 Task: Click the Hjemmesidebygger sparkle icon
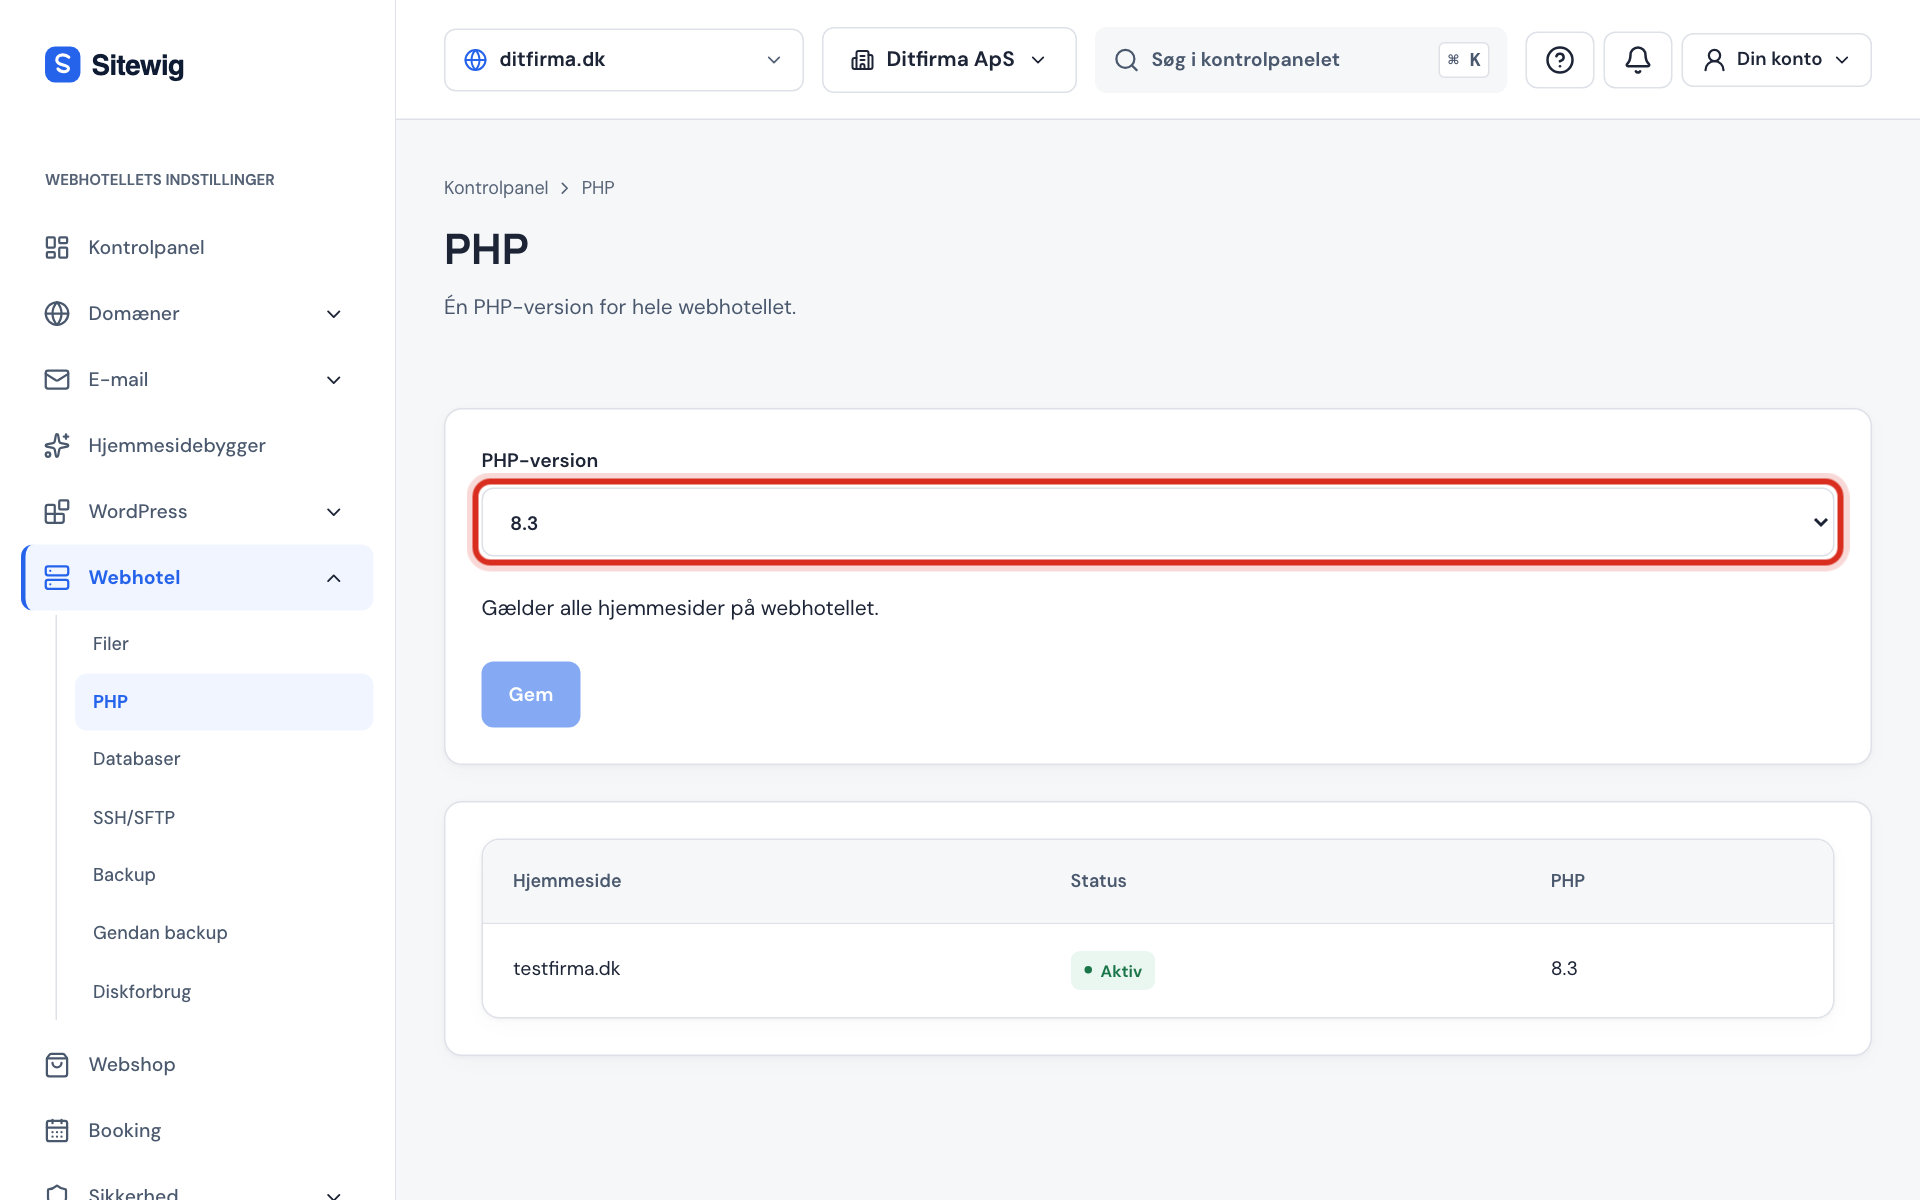pos(57,445)
